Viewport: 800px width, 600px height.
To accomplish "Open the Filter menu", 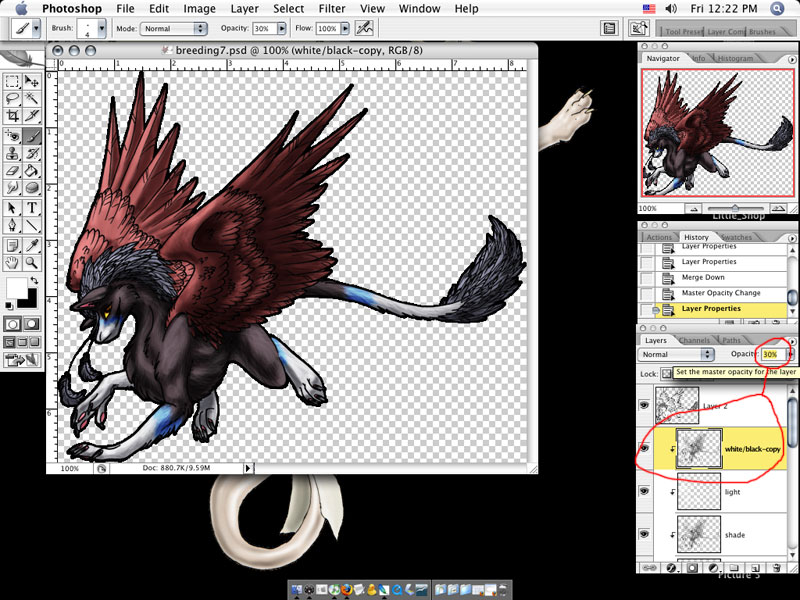I will pyautogui.click(x=332, y=9).
